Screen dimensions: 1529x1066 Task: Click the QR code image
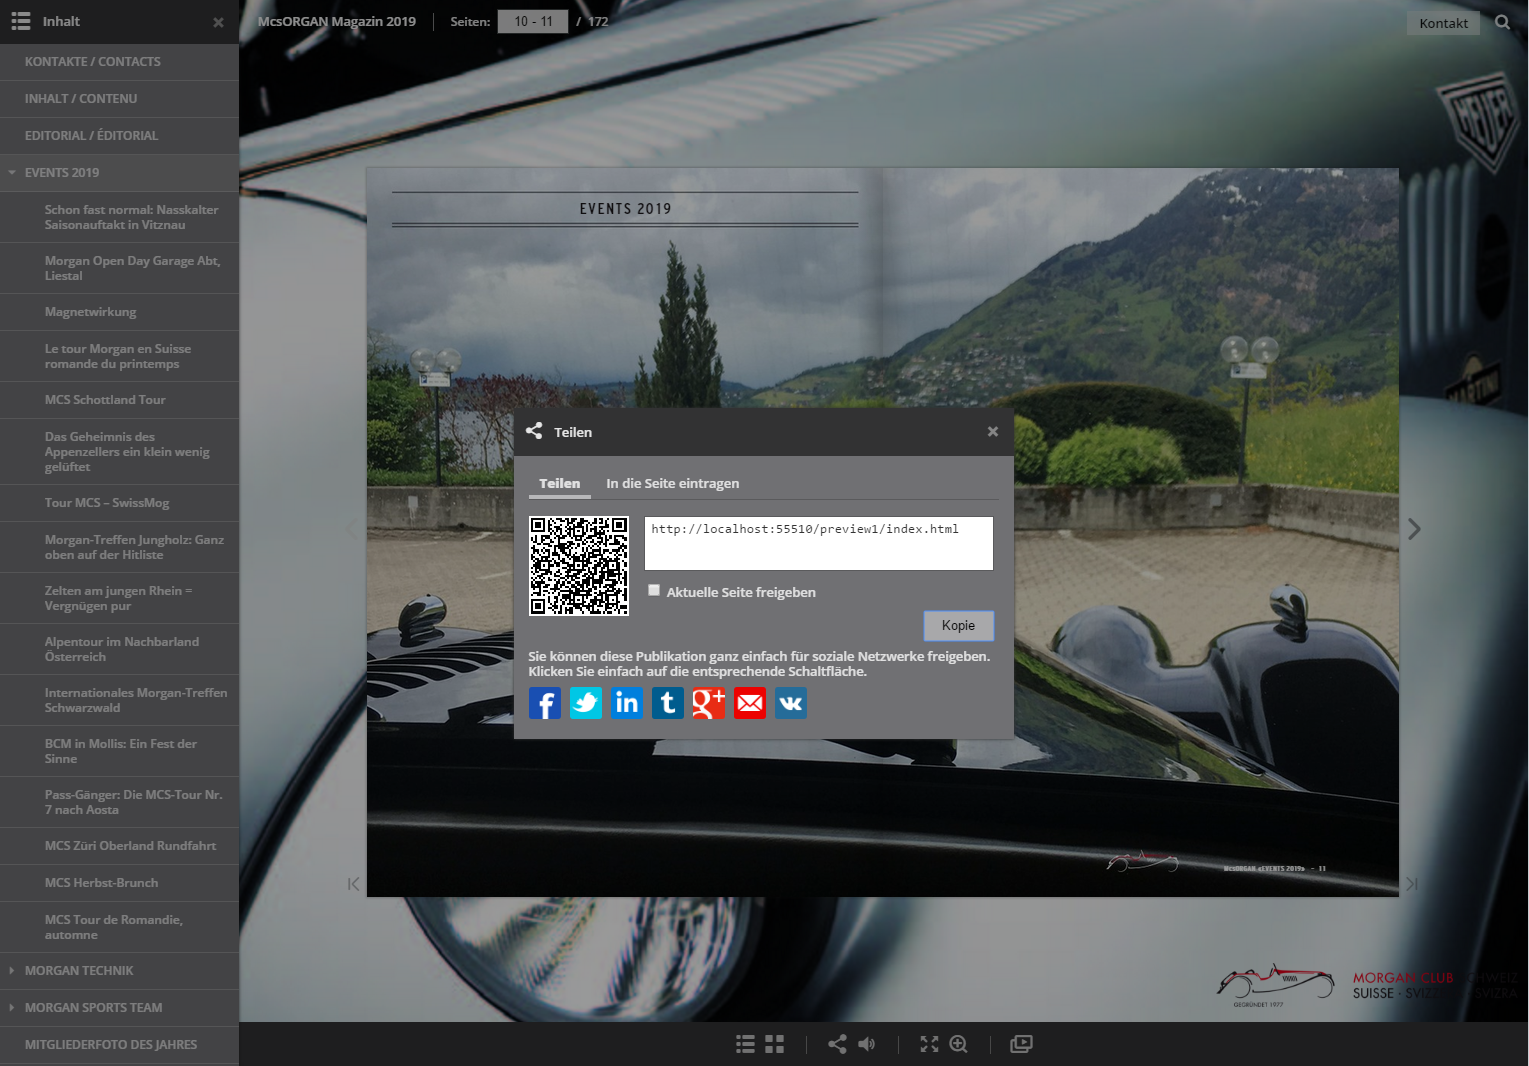tap(579, 566)
